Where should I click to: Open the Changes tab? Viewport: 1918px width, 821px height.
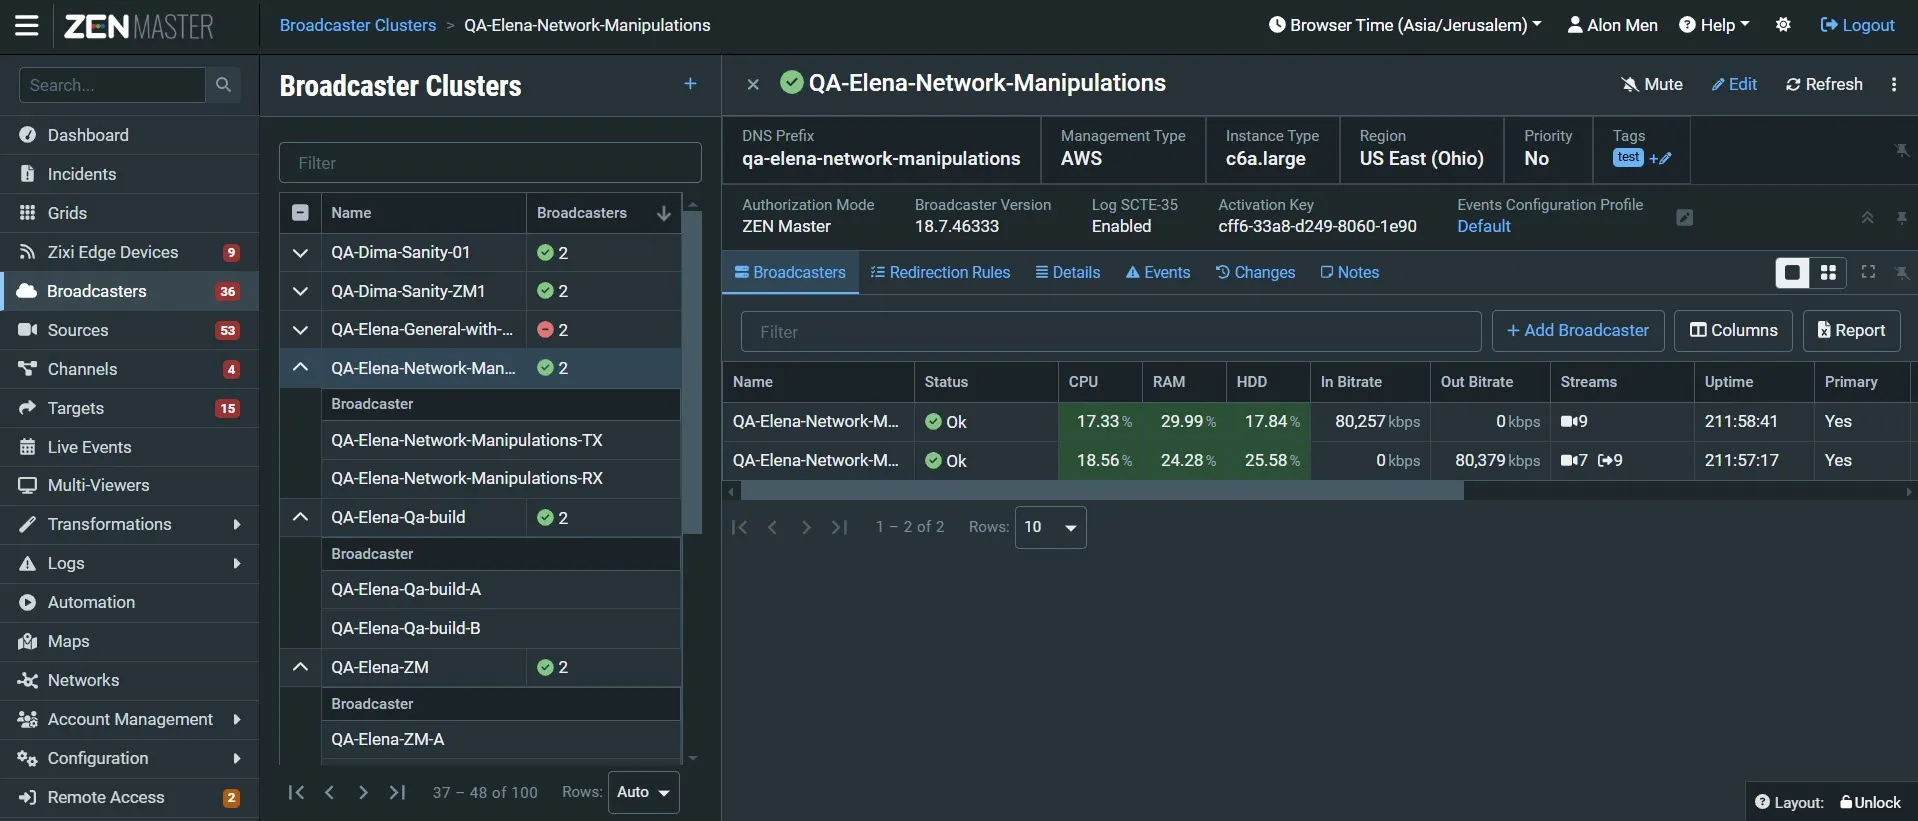pyautogui.click(x=1255, y=272)
